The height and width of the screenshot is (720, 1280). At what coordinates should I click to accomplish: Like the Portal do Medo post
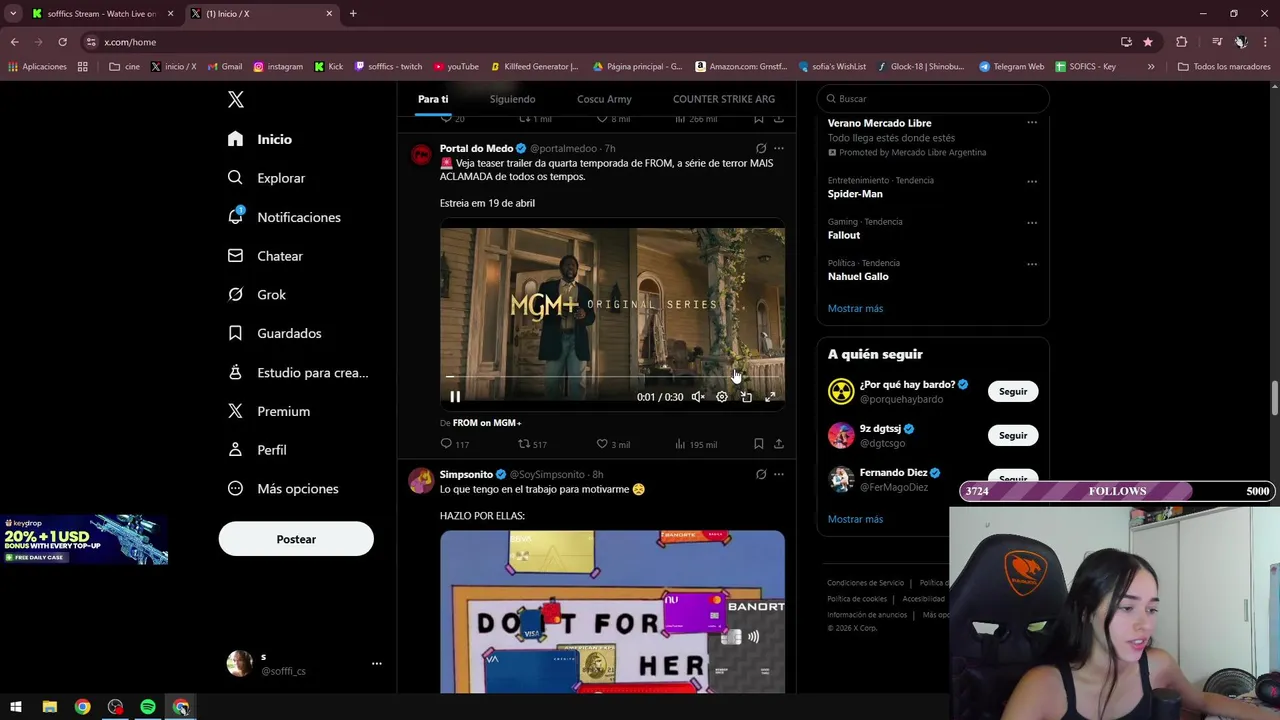pyautogui.click(x=613, y=444)
